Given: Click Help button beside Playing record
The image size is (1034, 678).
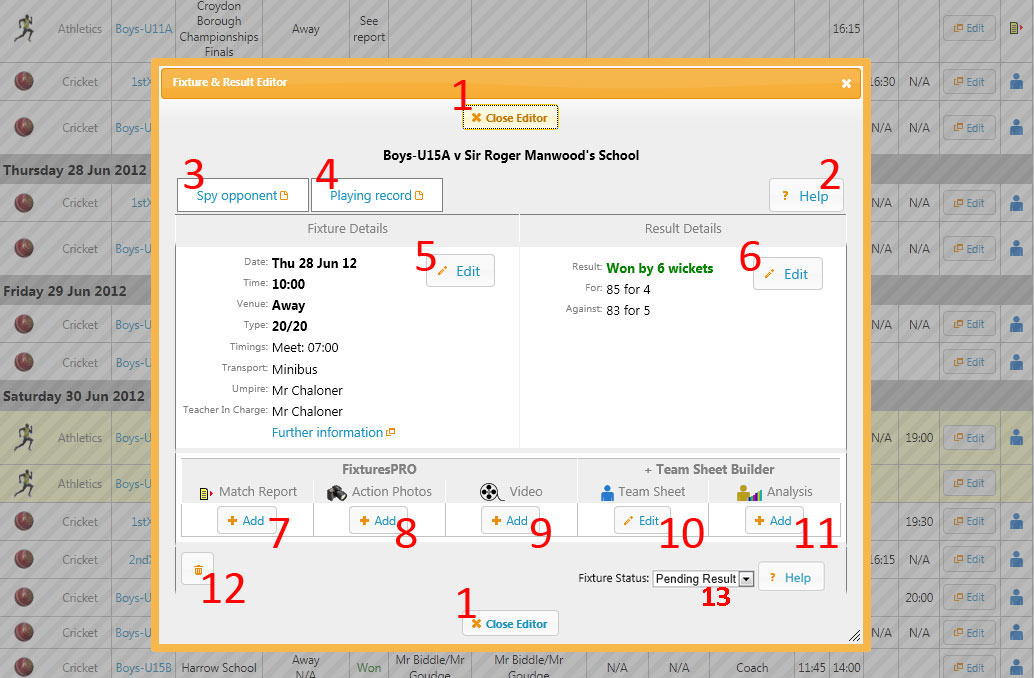Looking at the screenshot, I should 806,196.
